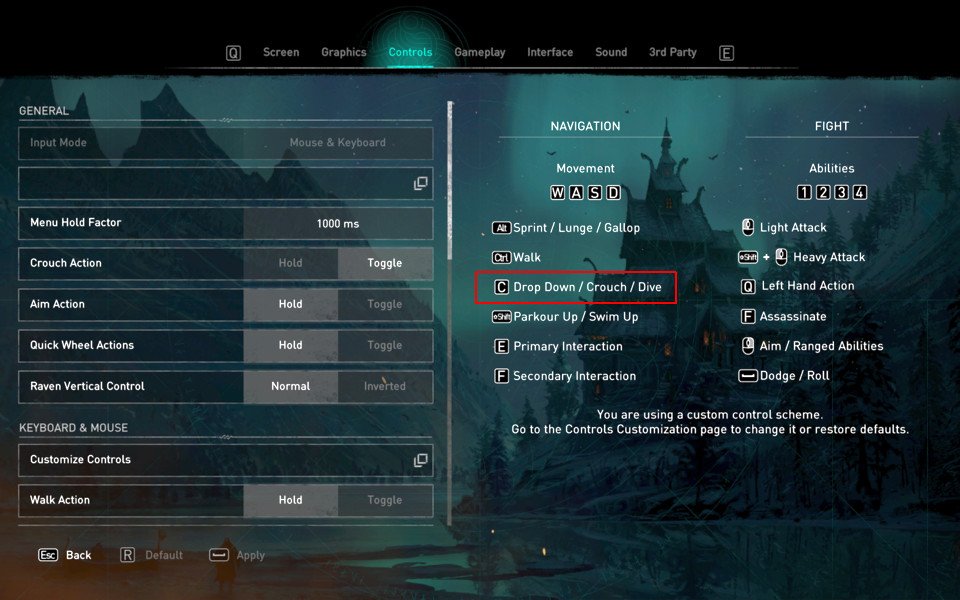Screen dimensions: 960x600
Task: Switch to the Graphics tab
Action: pos(343,53)
